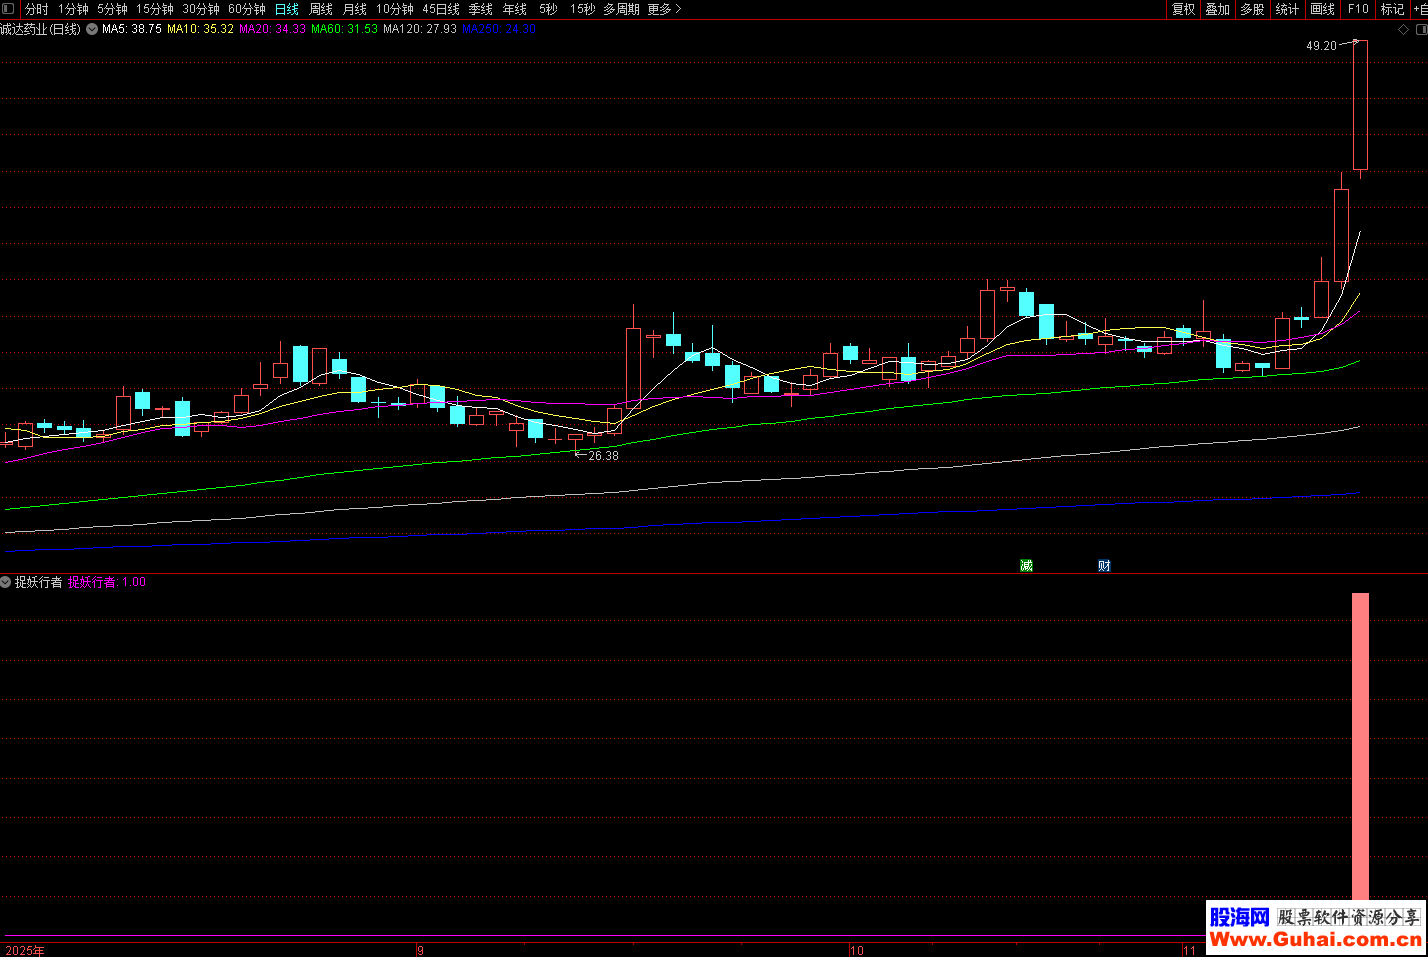Image resolution: width=1428 pixels, height=957 pixels.
Task: Switch to the 60分钟 period tab
Action: click(247, 9)
